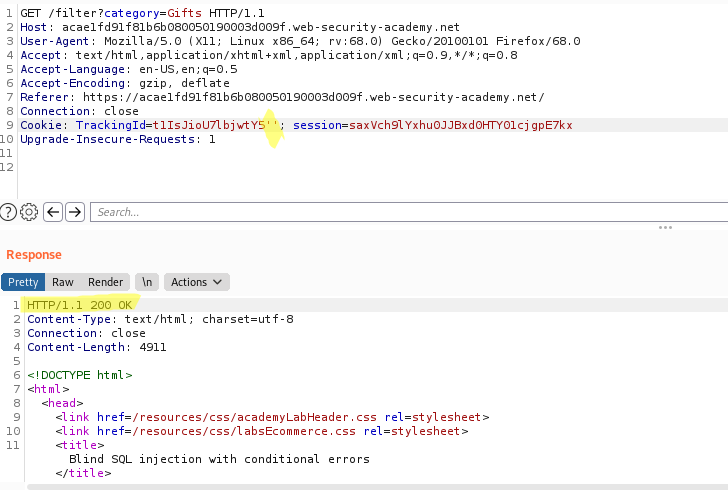Screen dimensions: 728x490
Task: Click the HTTP/1.1 200 OK status line
Action: pyautogui.click(x=79, y=305)
